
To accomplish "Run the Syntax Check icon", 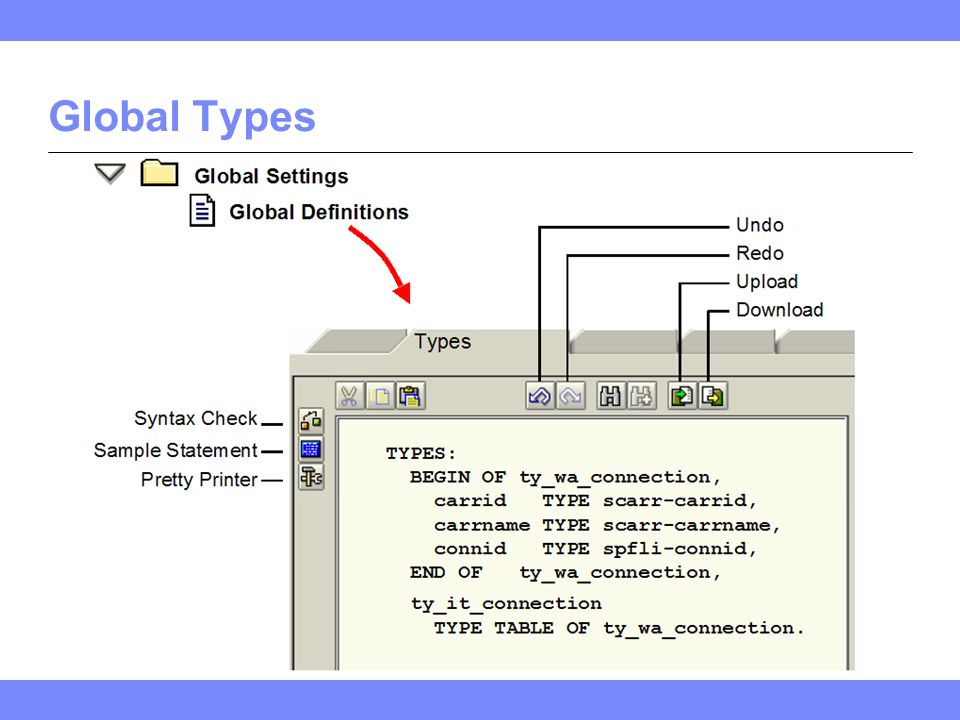I will pos(311,421).
